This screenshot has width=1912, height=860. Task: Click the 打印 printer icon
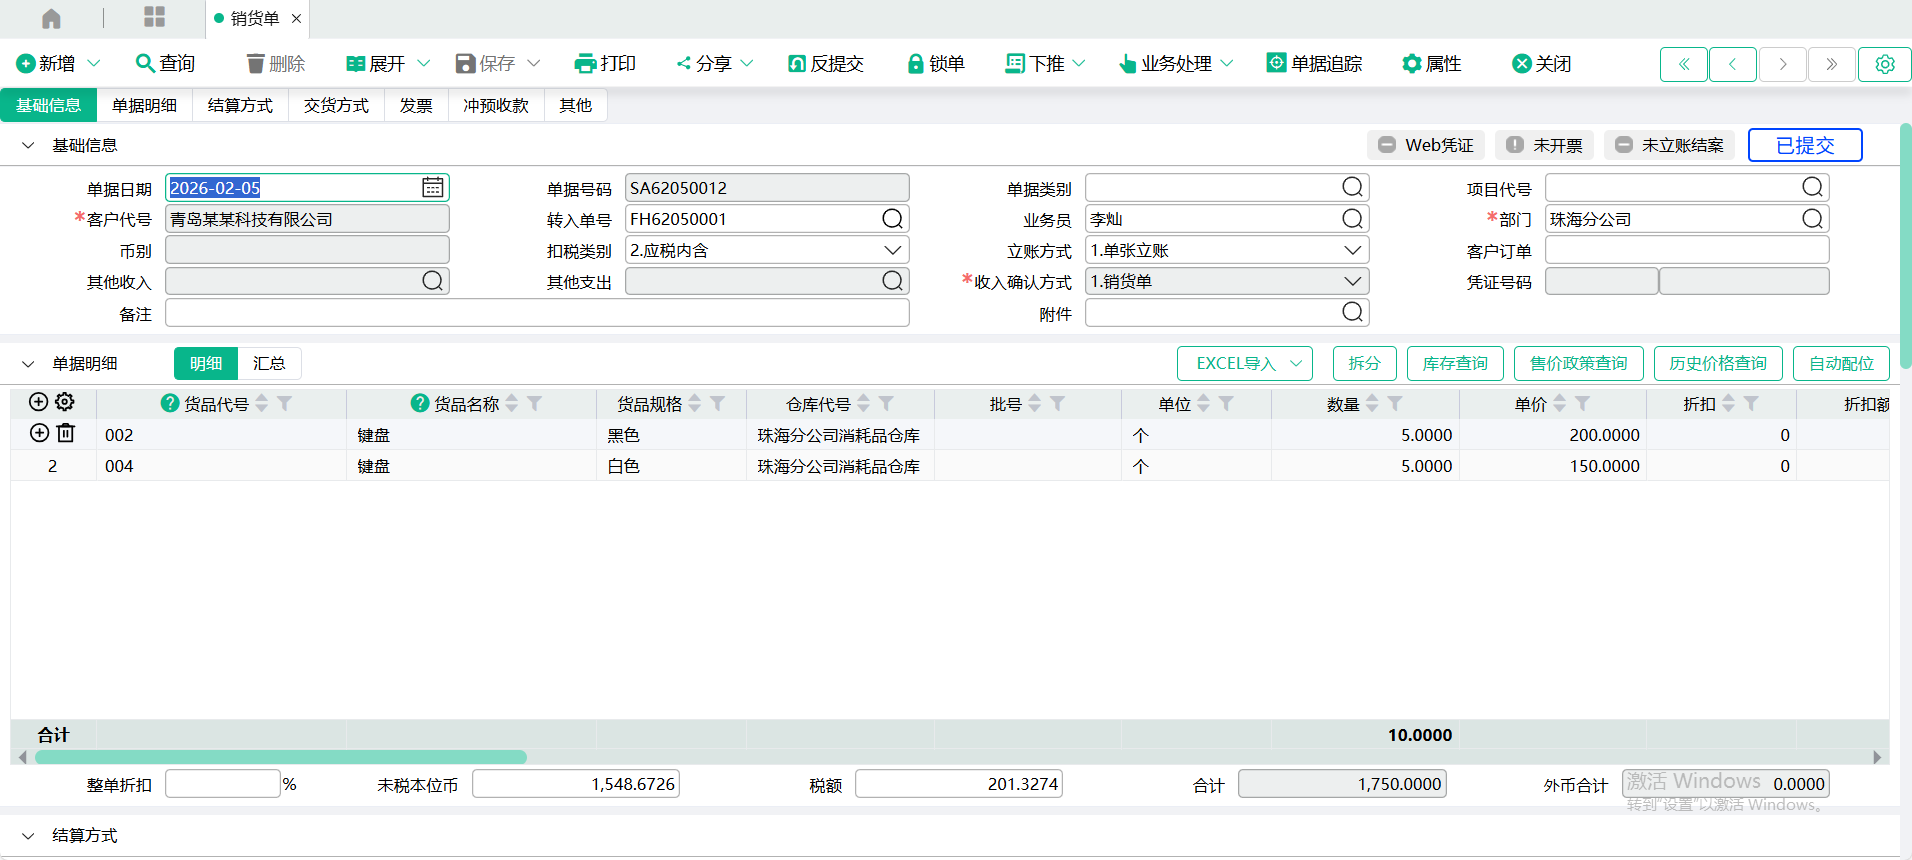tap(585, 64)
